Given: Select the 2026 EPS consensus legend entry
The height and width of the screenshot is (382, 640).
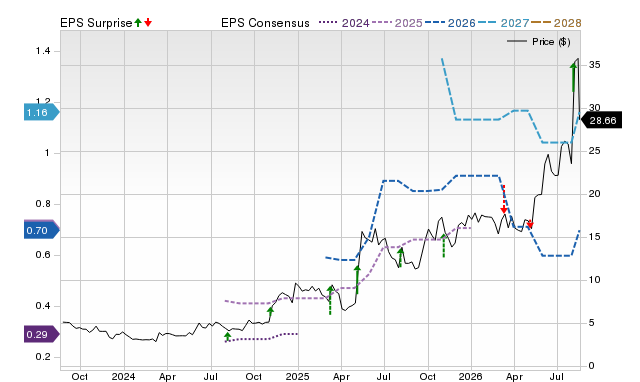Looking at the screenshot, I should click(450, 23).
